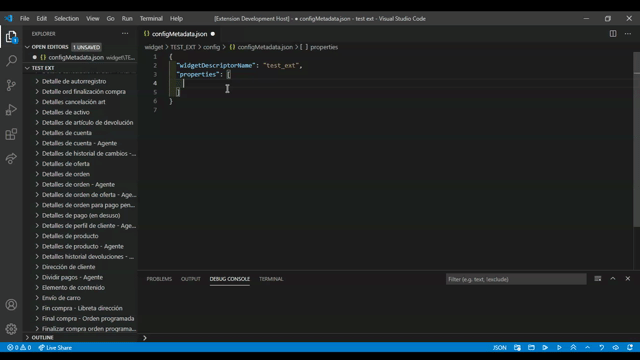Clear the debug console list icon
This screenshot has height=360, width=640.
click(x=598, y=279)
